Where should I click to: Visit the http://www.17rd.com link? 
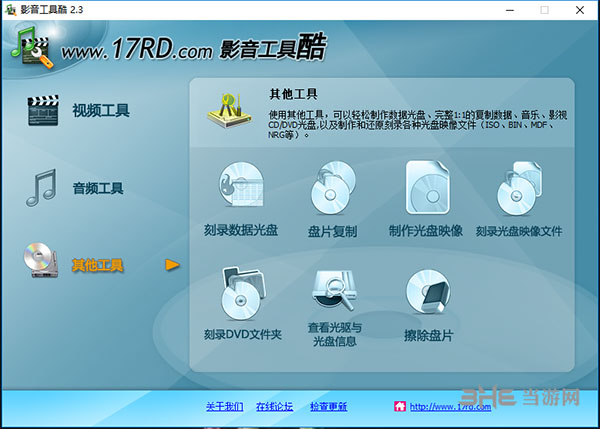click(450, 406)
